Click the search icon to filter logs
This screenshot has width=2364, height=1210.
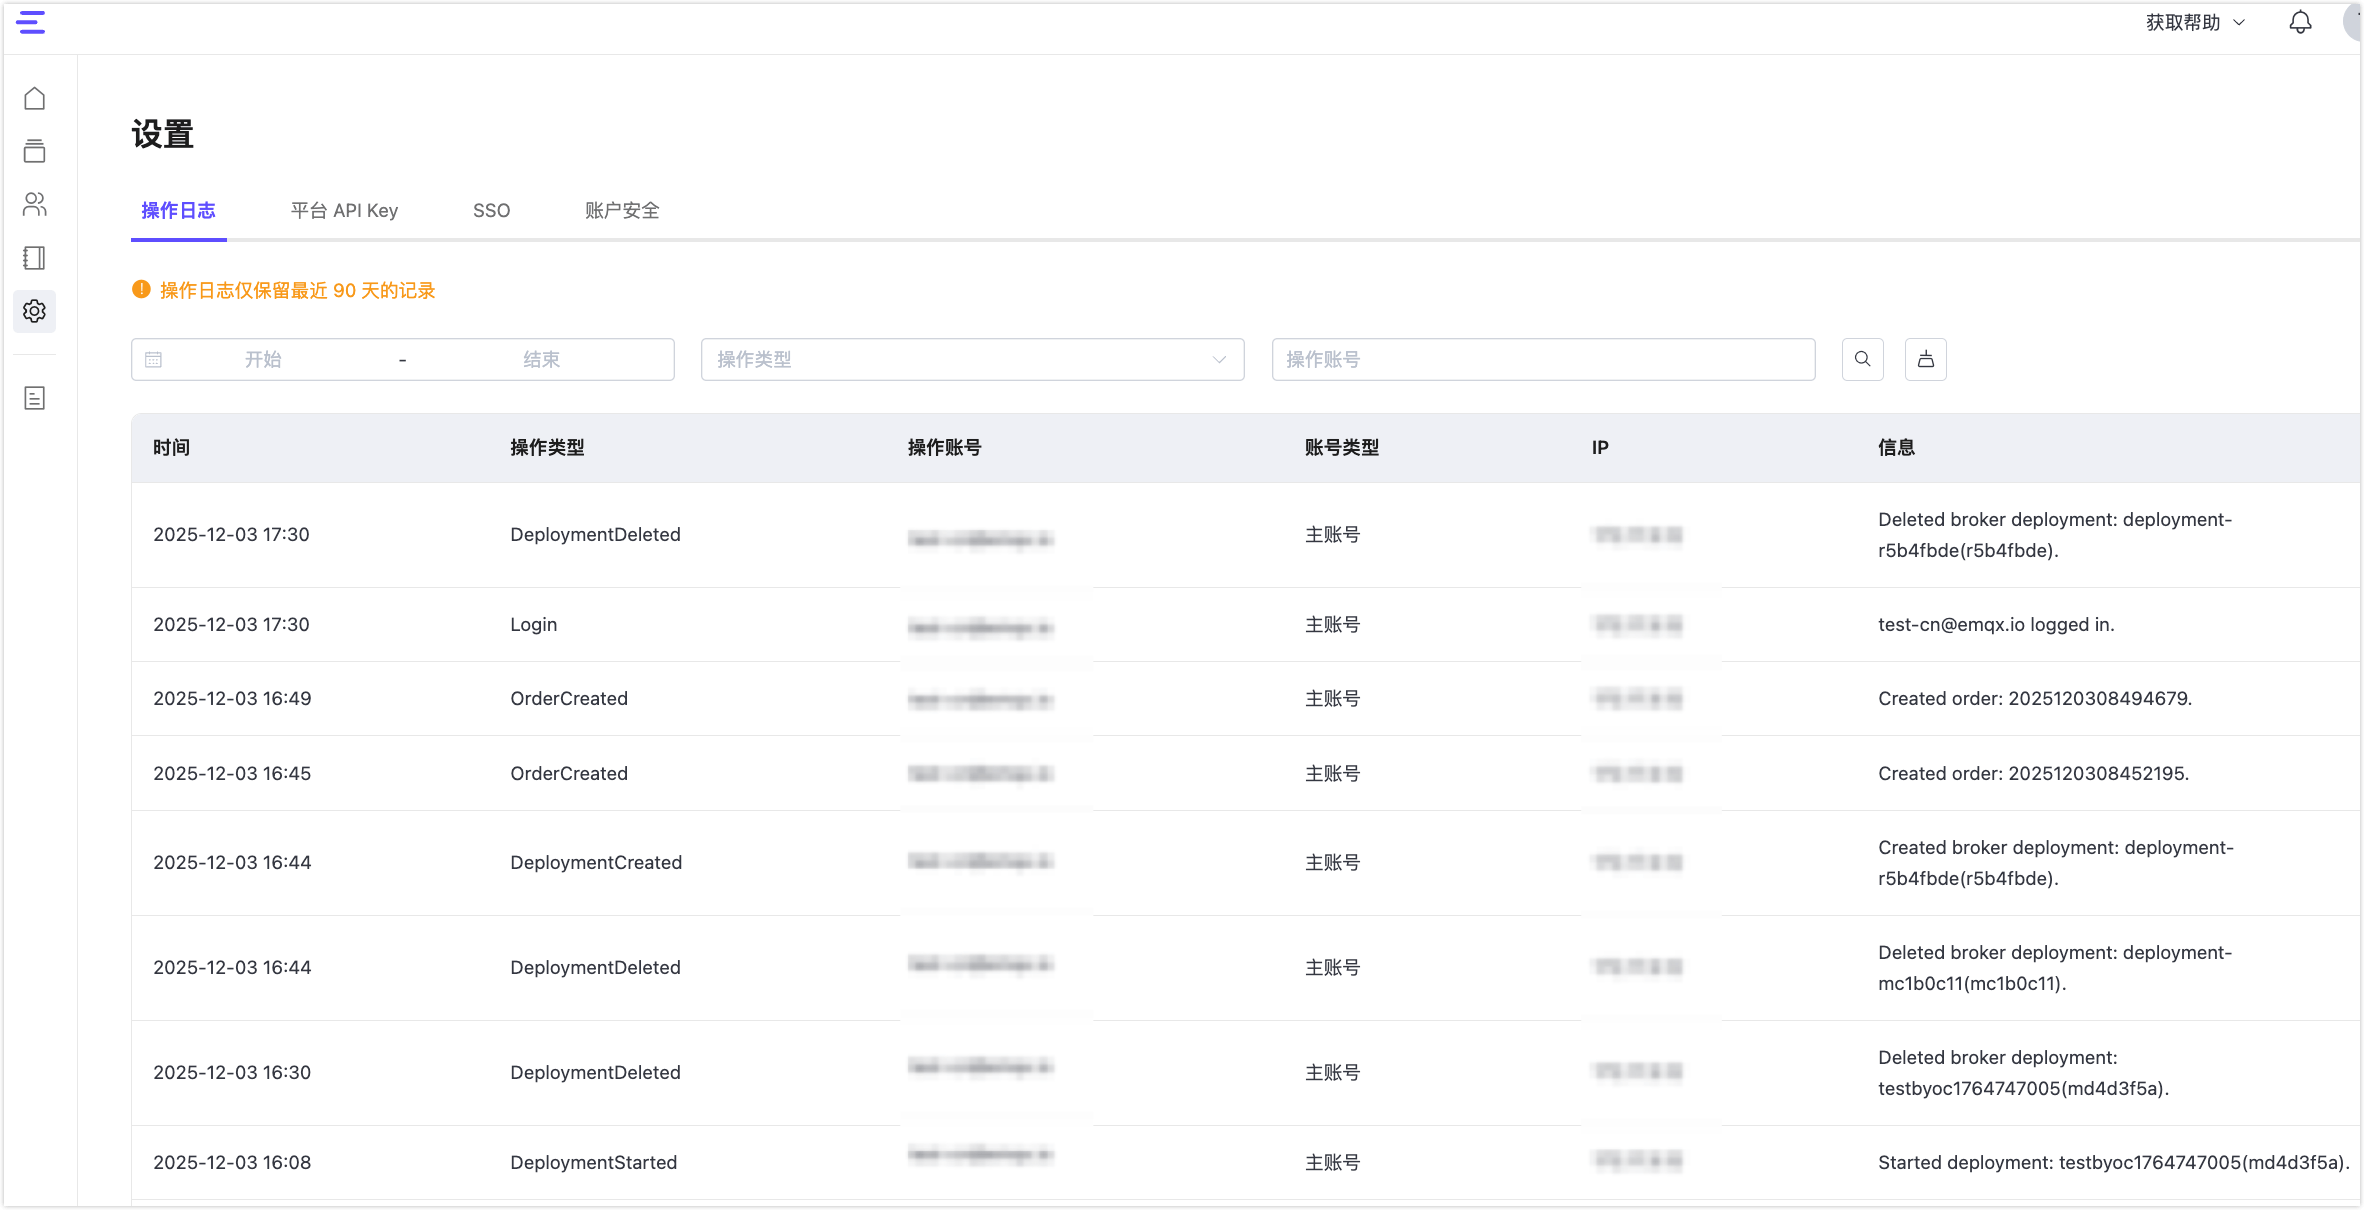(1862, 359)
